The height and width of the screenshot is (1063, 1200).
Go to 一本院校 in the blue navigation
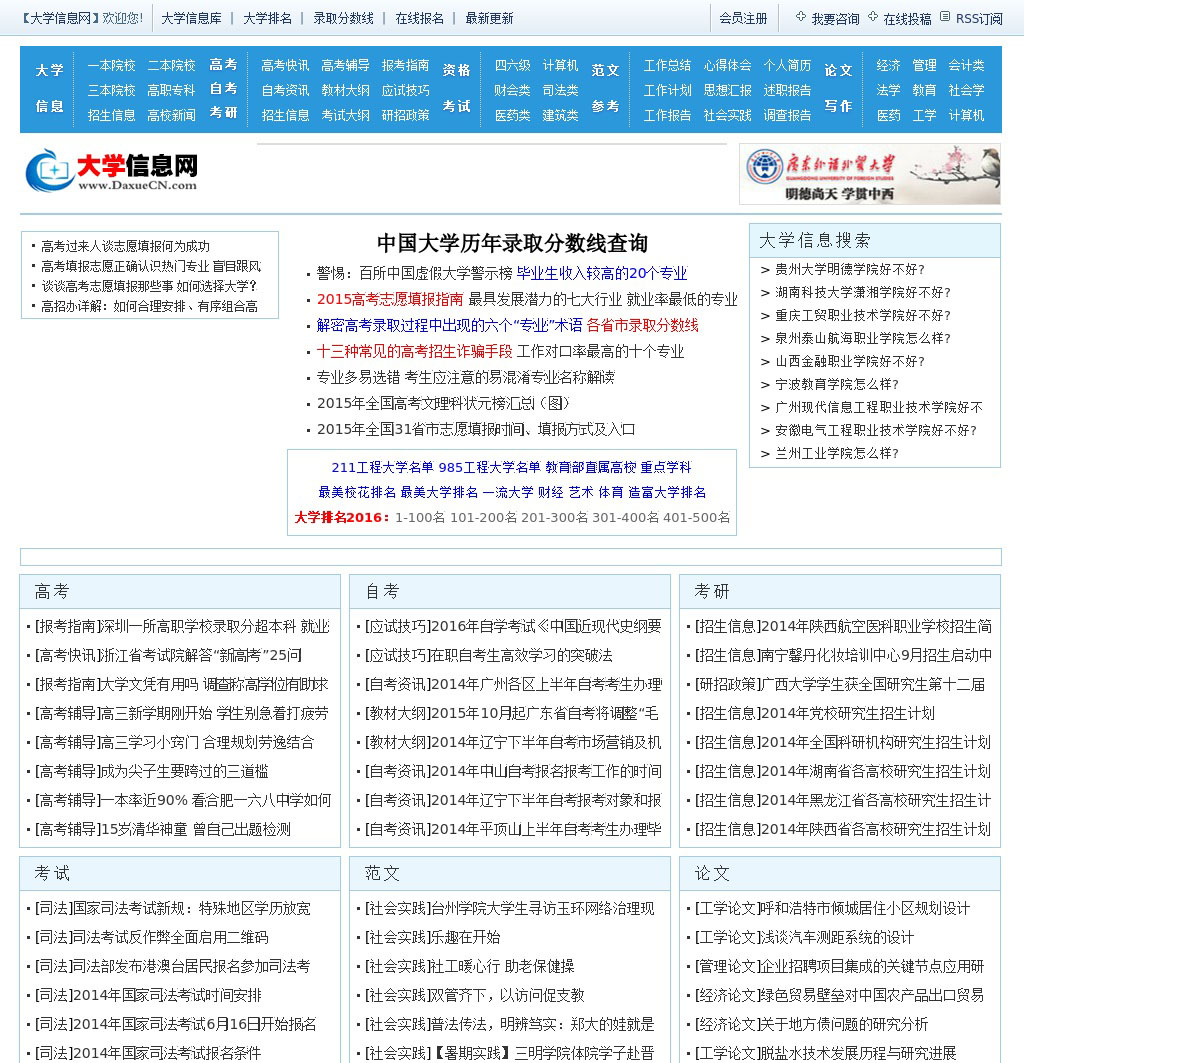click(111, 65)
